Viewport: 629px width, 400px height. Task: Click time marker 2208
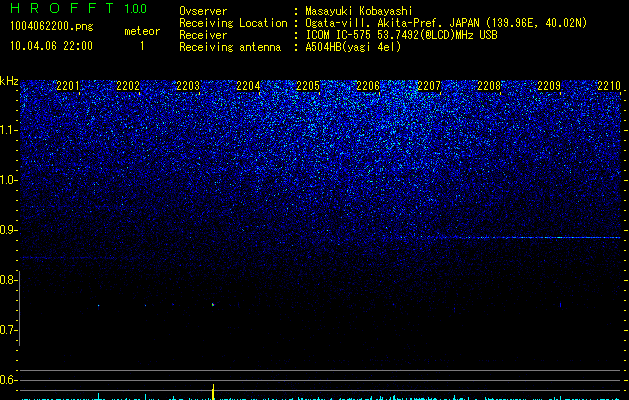[x=489, y=86]
